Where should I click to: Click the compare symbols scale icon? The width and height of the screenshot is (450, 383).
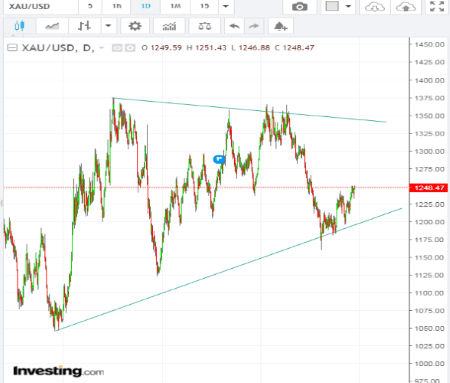pos(205,26)
